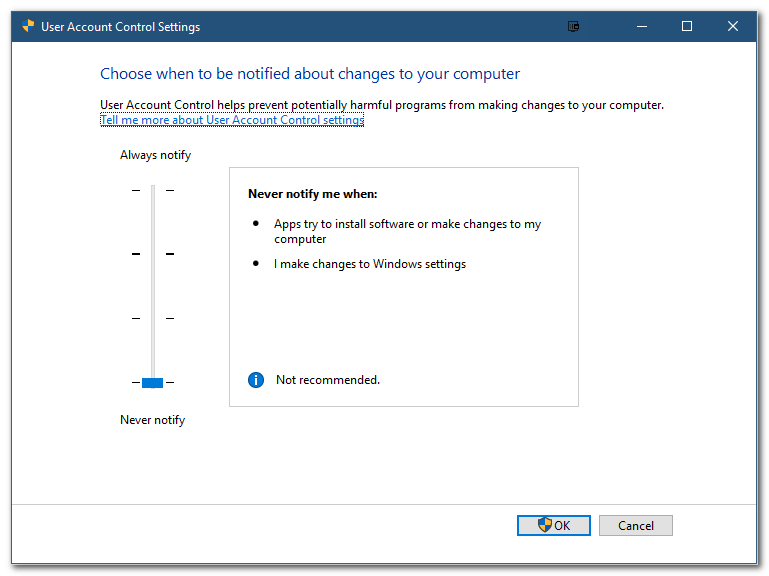This screenshot has height=576, width=769.
Task: Click the 'Always notify' label
Action: 155,155
